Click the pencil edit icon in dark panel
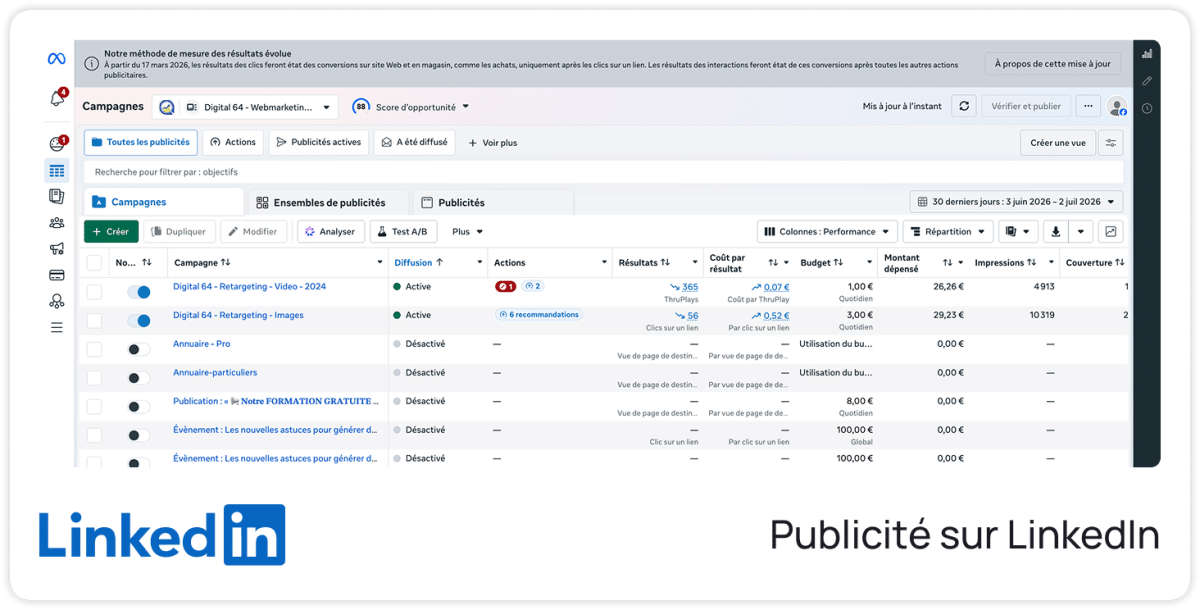 click(x=1147, y=81)
